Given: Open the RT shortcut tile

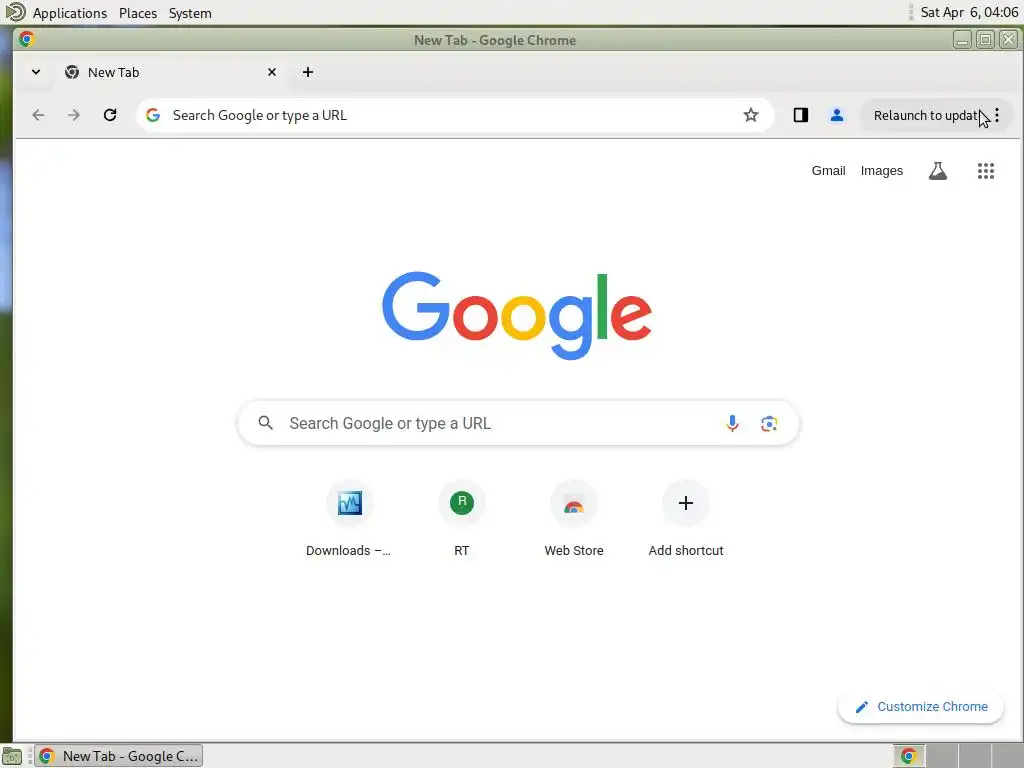Looking at the screenshot, I should tap(462, 519).
